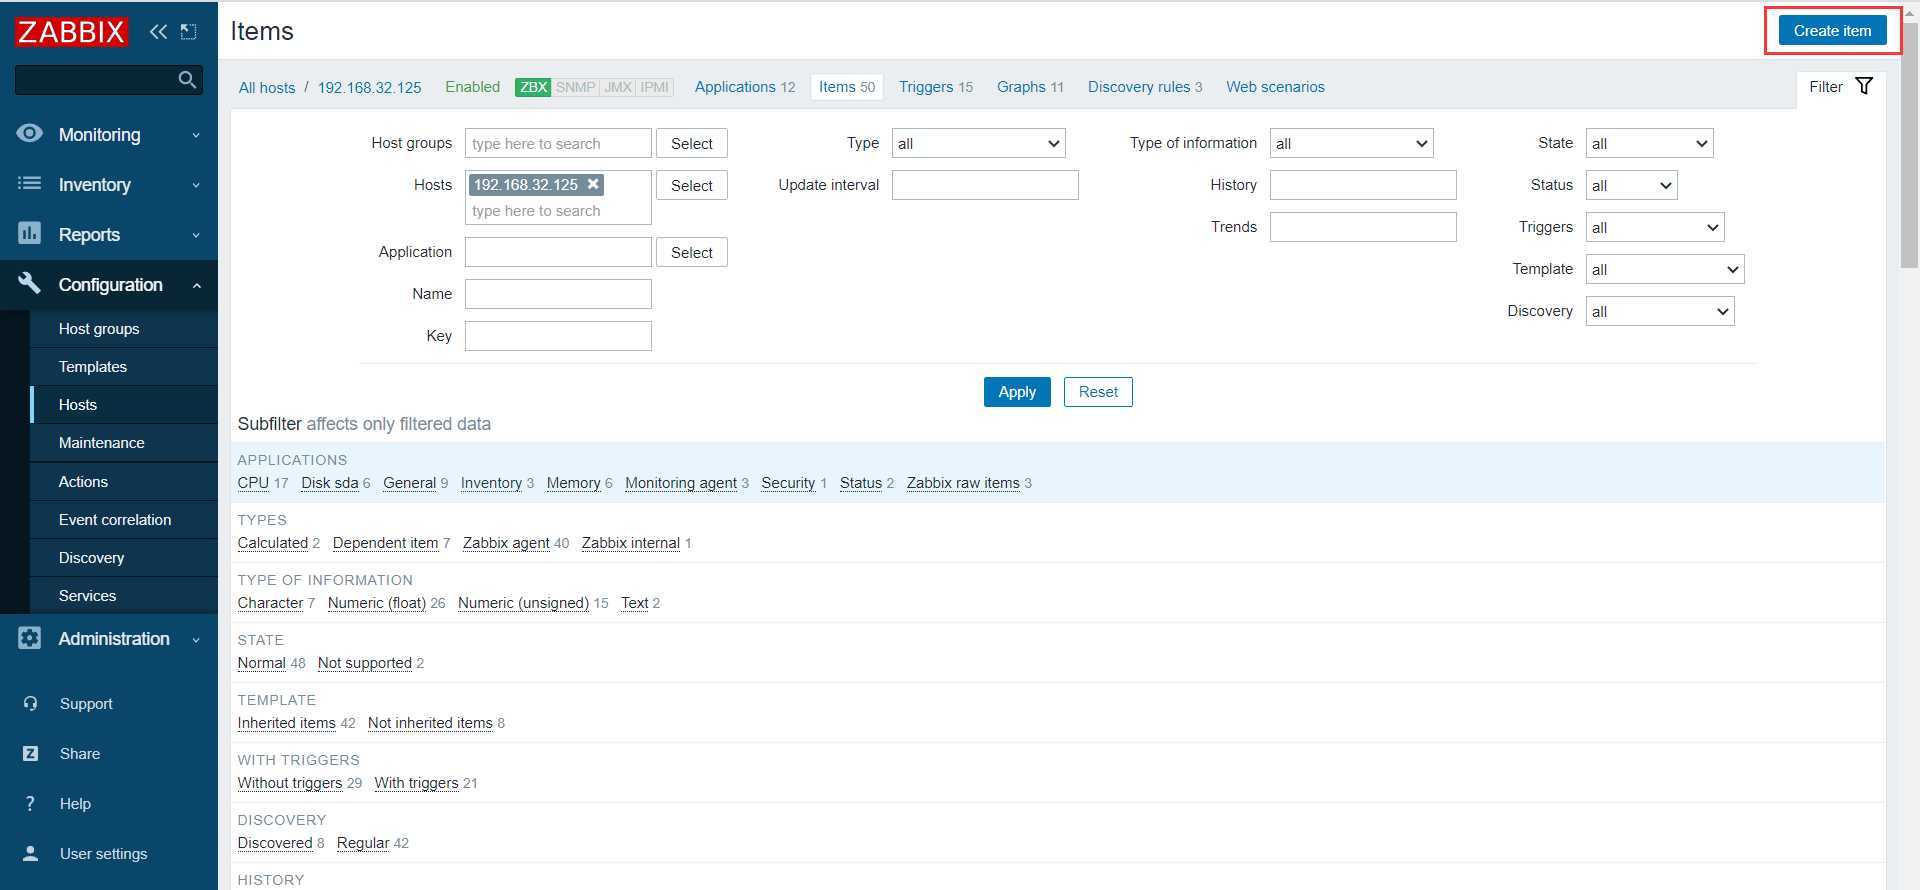The image size is (1920, 890).
Task: Open the Template filter dropdown
Action: tap(1665, 269)
